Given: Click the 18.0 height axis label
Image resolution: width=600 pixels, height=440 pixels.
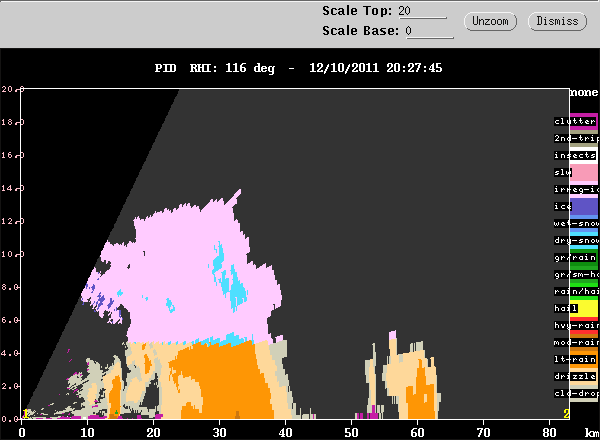Looking at the screenshot, I should pos(13,122).
